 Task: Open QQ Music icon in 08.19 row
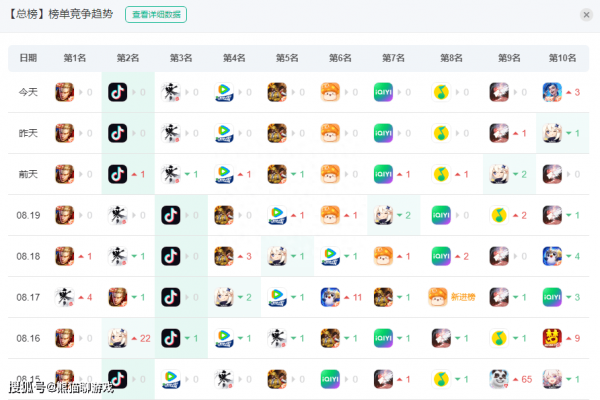click(499, 215)
